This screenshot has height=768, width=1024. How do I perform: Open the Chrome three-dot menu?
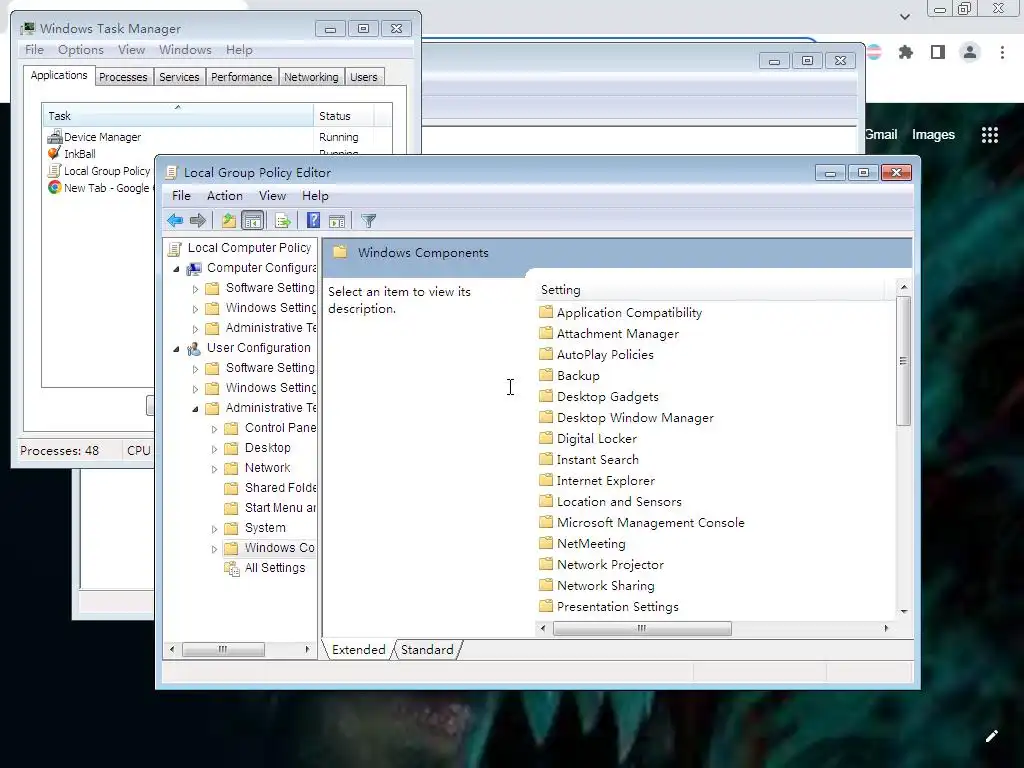pyautogui.click(x=1002, y=52)
